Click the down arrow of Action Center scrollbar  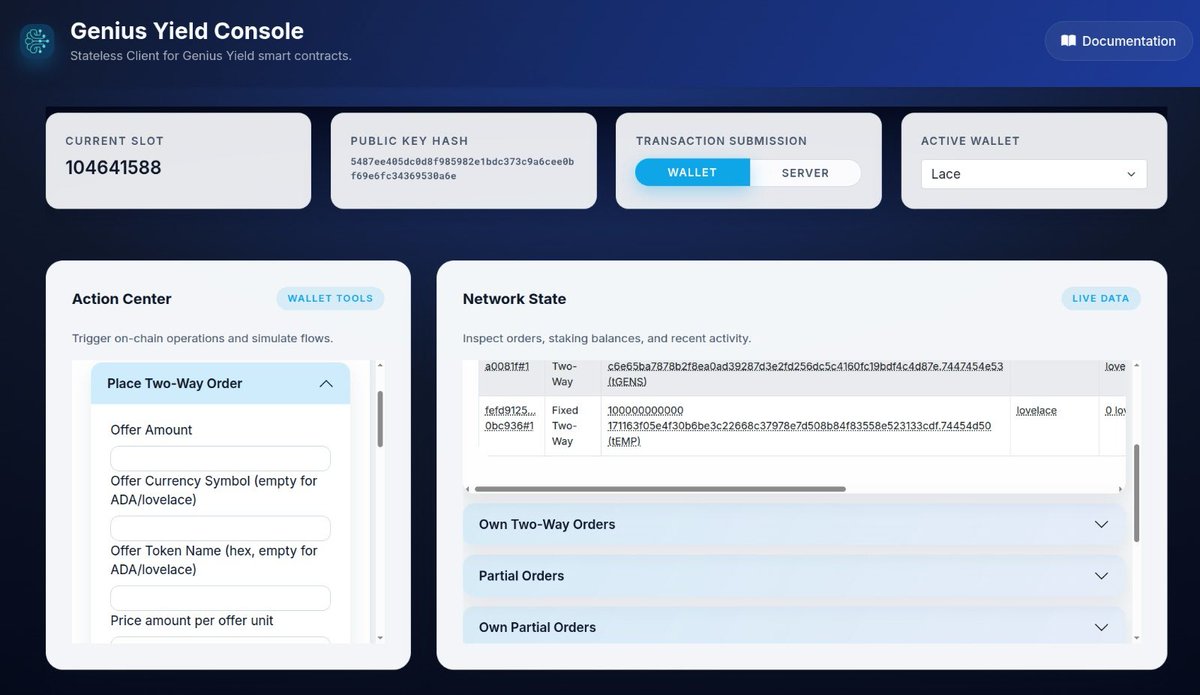click(380, 637)
